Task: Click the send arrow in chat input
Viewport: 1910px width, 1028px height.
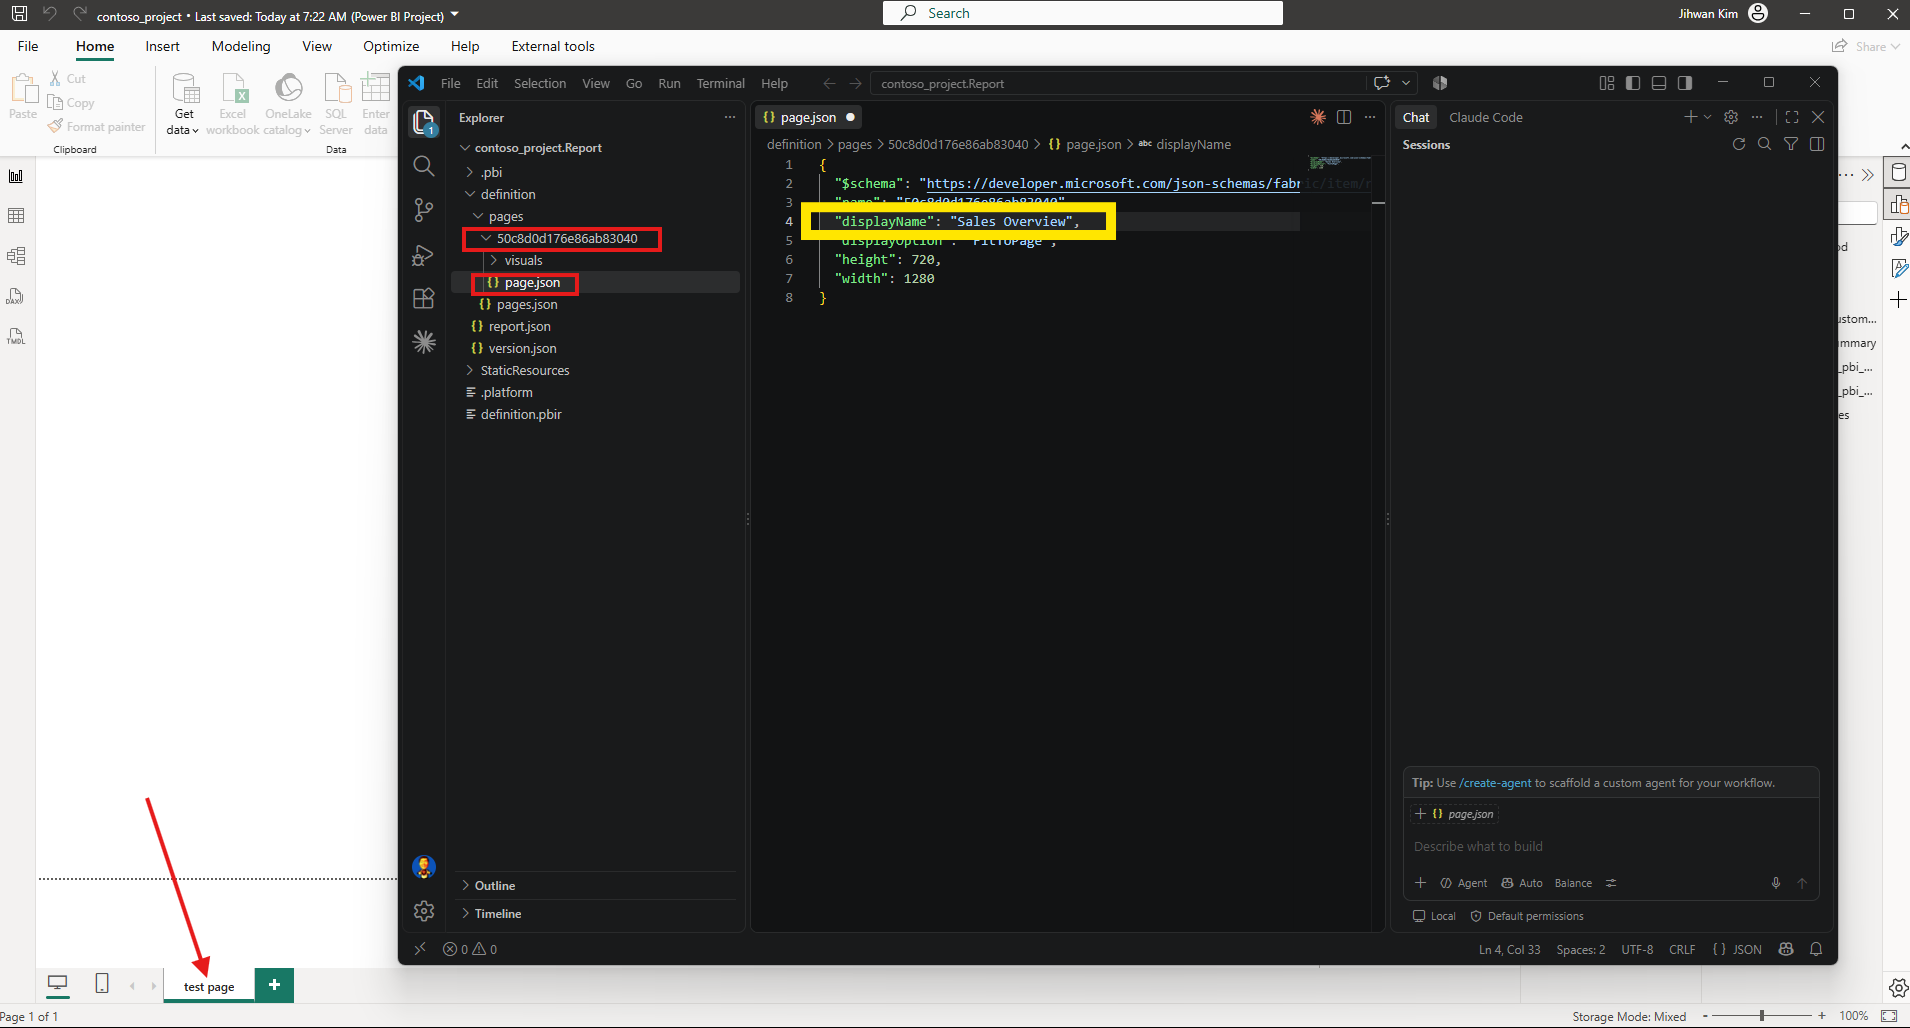Action: click(1802, 883)
